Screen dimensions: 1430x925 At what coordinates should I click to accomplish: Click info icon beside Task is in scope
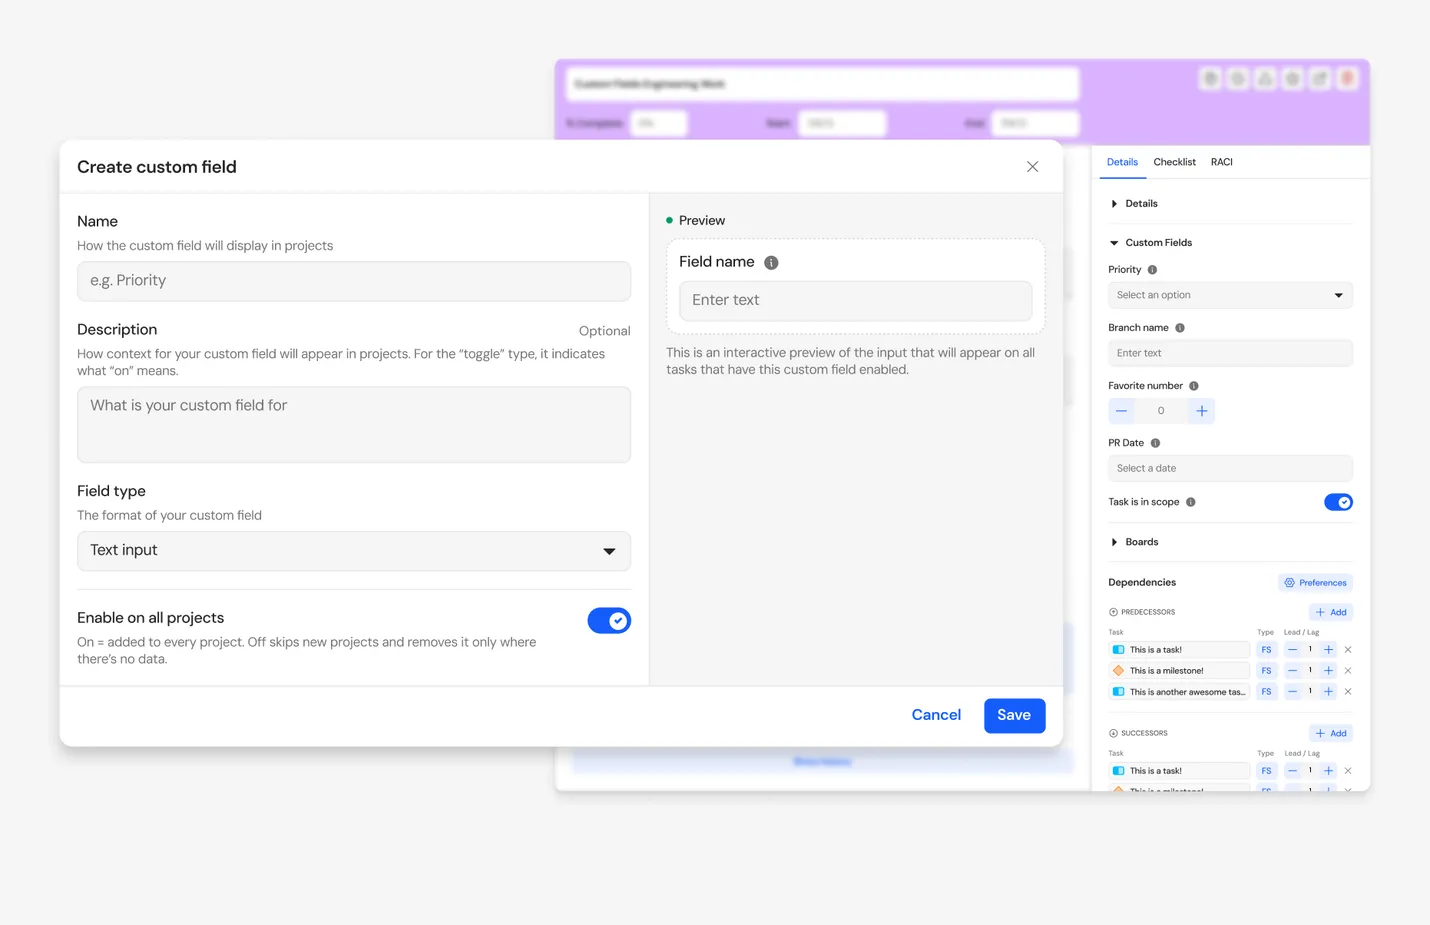[x=1191, y=502]
